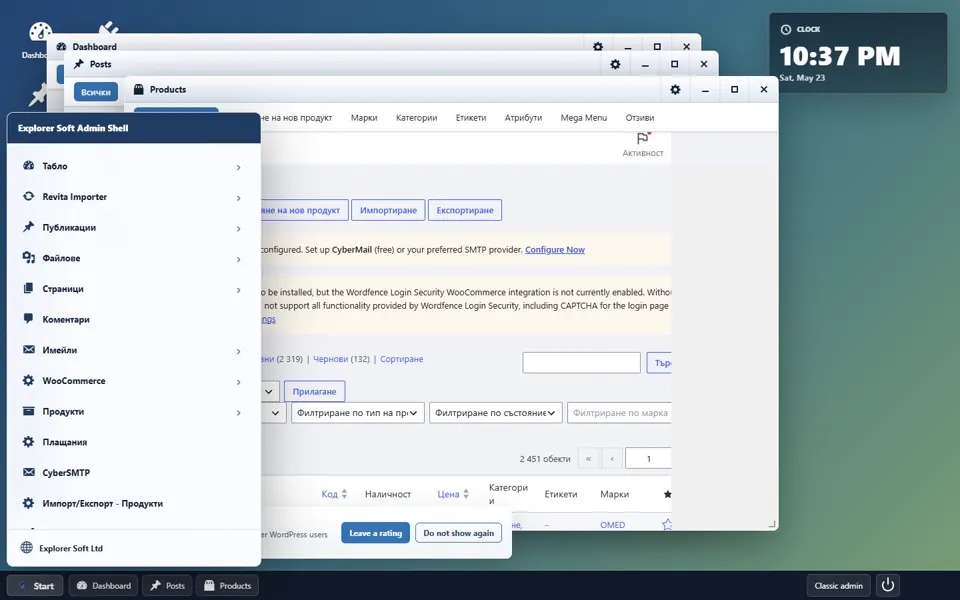The width and height of the screenshot is (960, 600).
Task: Click the current page number field
Action: tap(648, 458)
